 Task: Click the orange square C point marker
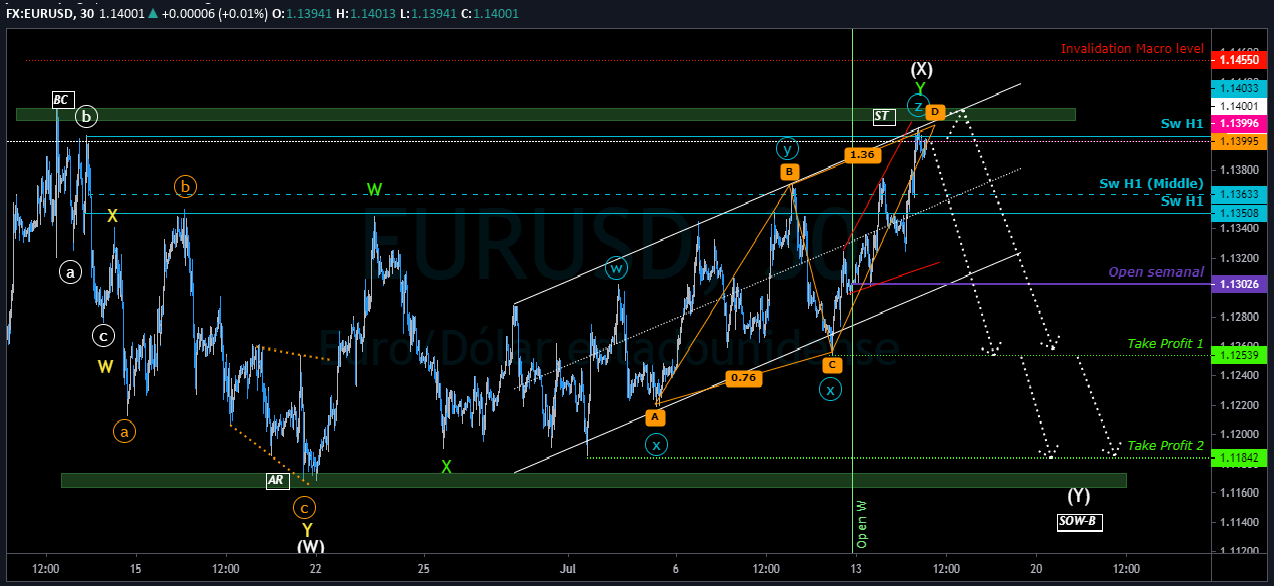tap(833, 365)
